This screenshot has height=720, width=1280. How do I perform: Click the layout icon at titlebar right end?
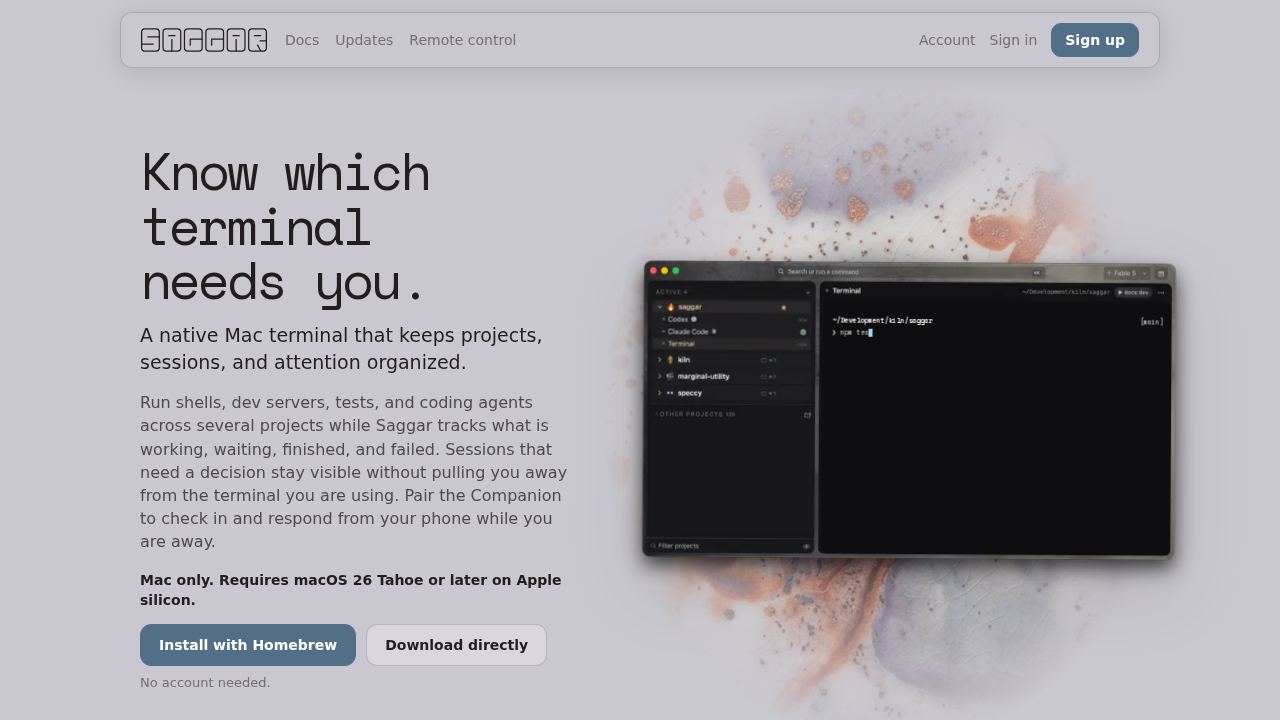1161,274
